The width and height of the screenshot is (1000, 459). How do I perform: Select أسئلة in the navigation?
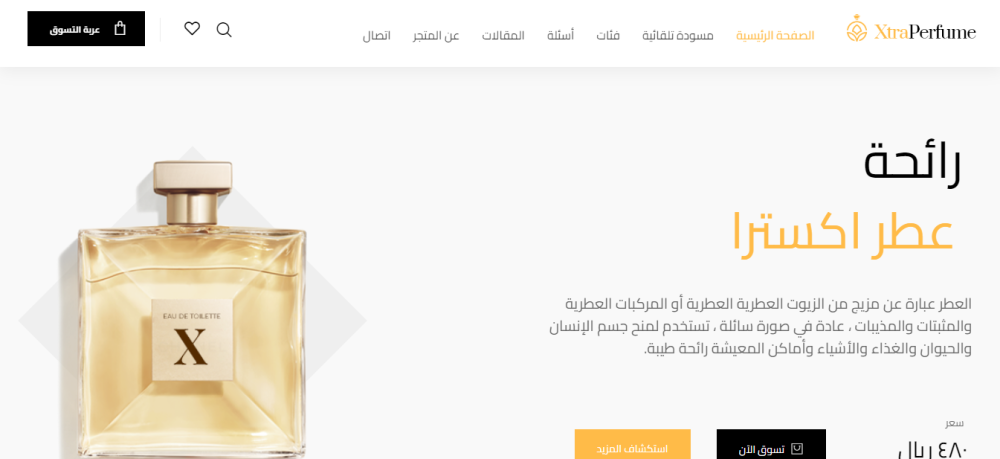click(x=561, y=36)
